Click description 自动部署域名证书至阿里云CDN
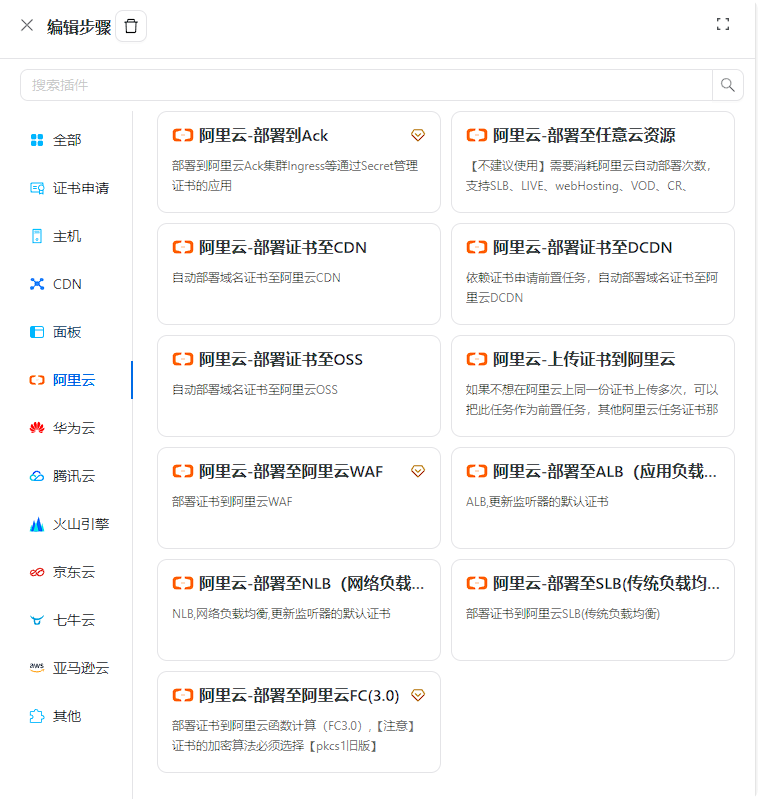The width and height of the screenshot is (758, 799). tap(256, 278)
